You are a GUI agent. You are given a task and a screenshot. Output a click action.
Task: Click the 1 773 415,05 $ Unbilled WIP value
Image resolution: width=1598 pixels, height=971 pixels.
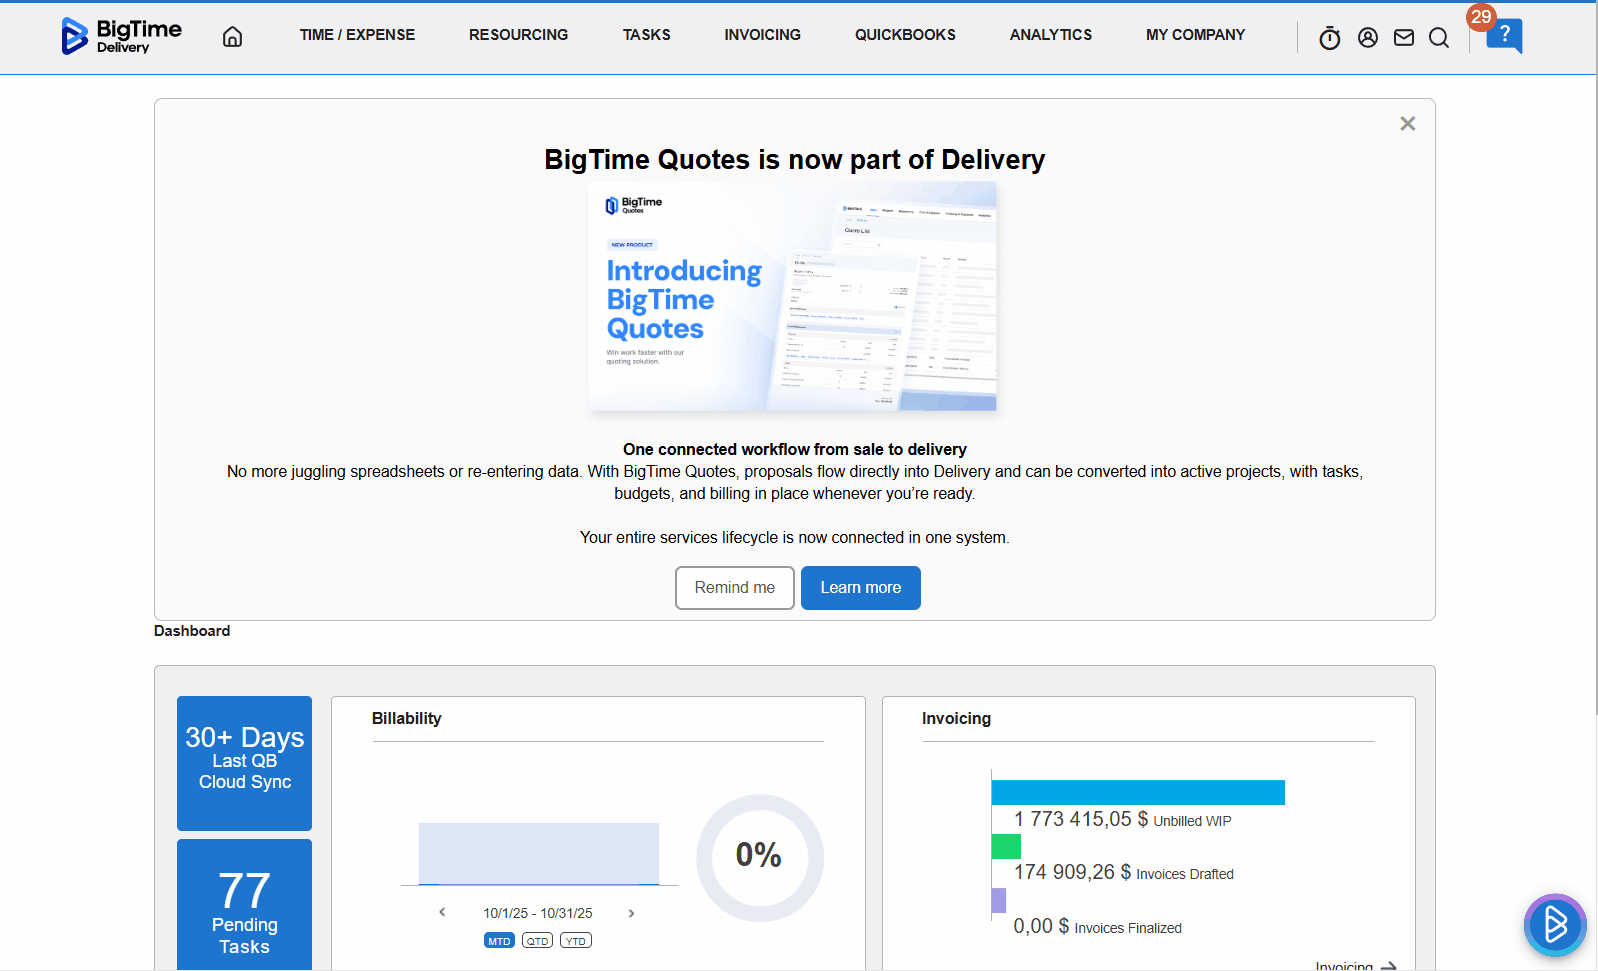coord(1122,820)
